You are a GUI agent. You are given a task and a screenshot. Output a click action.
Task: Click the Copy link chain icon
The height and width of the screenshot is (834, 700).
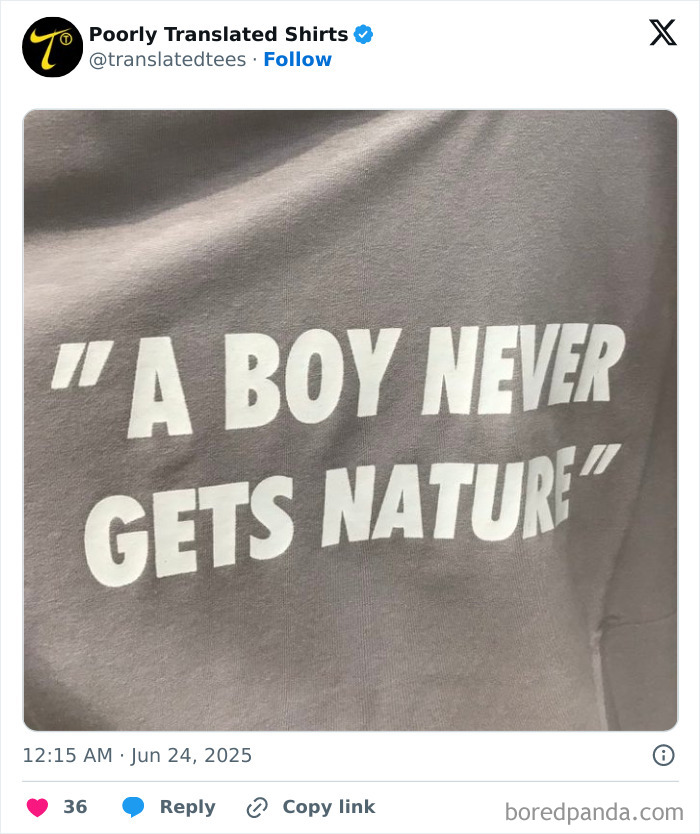tap(258, 807)
